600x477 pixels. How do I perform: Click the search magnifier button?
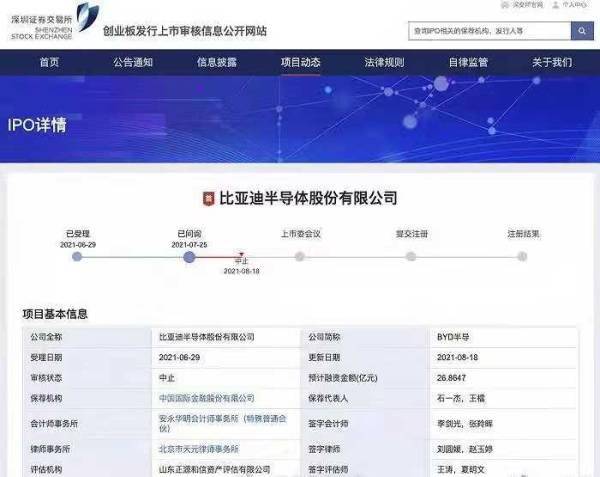[581, 31]
